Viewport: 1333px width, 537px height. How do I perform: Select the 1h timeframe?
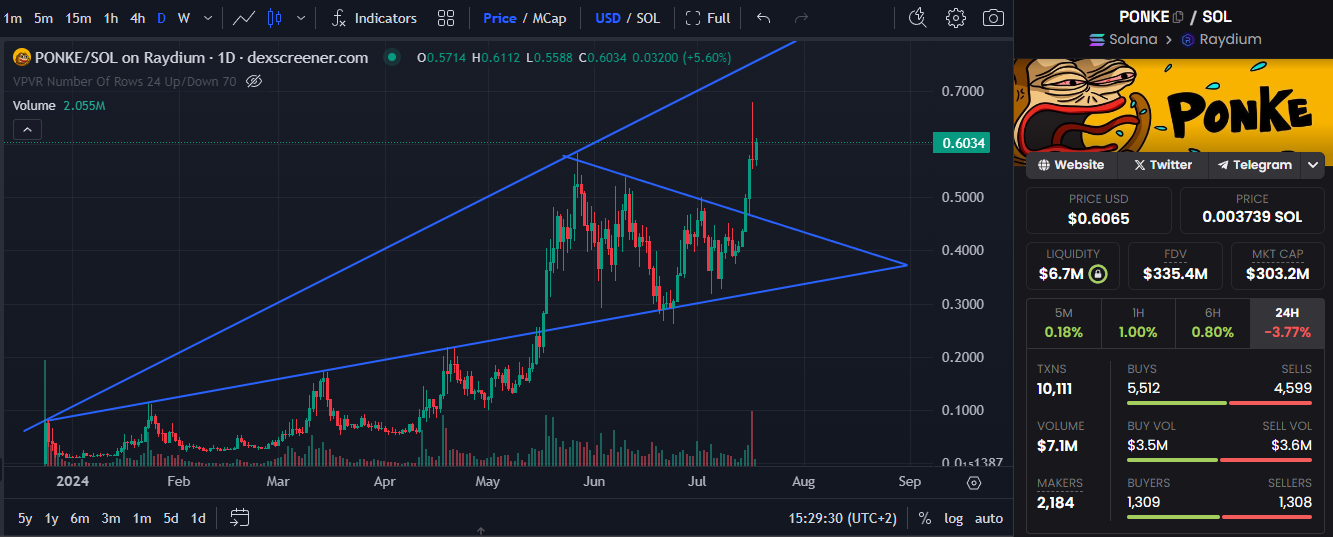[111, 18]
